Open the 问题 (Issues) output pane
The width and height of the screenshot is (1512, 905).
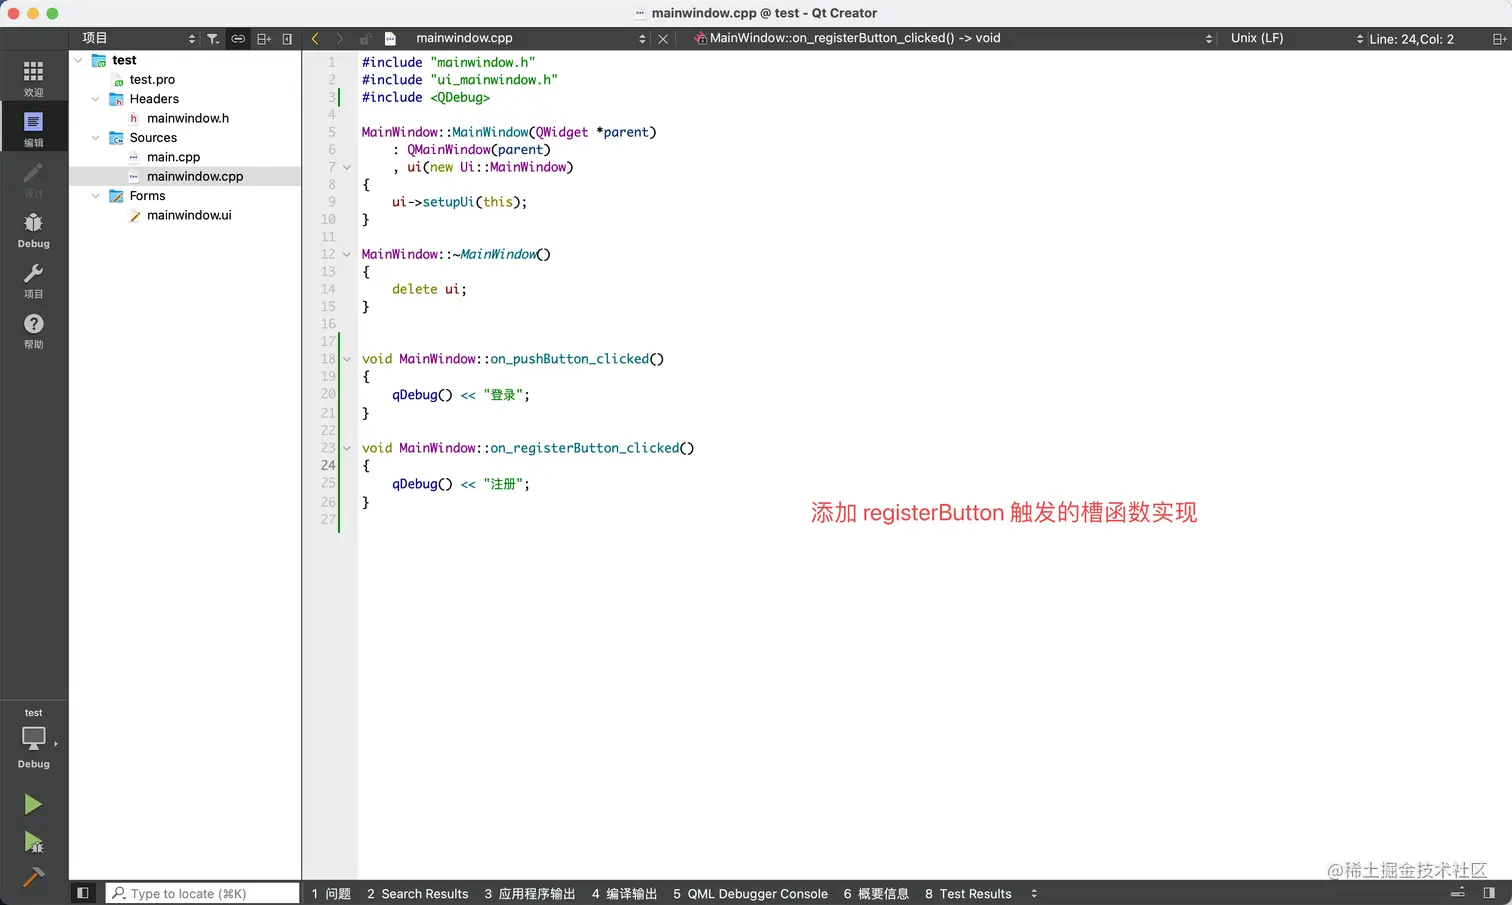pyautogui.click(x=331, y=893)
